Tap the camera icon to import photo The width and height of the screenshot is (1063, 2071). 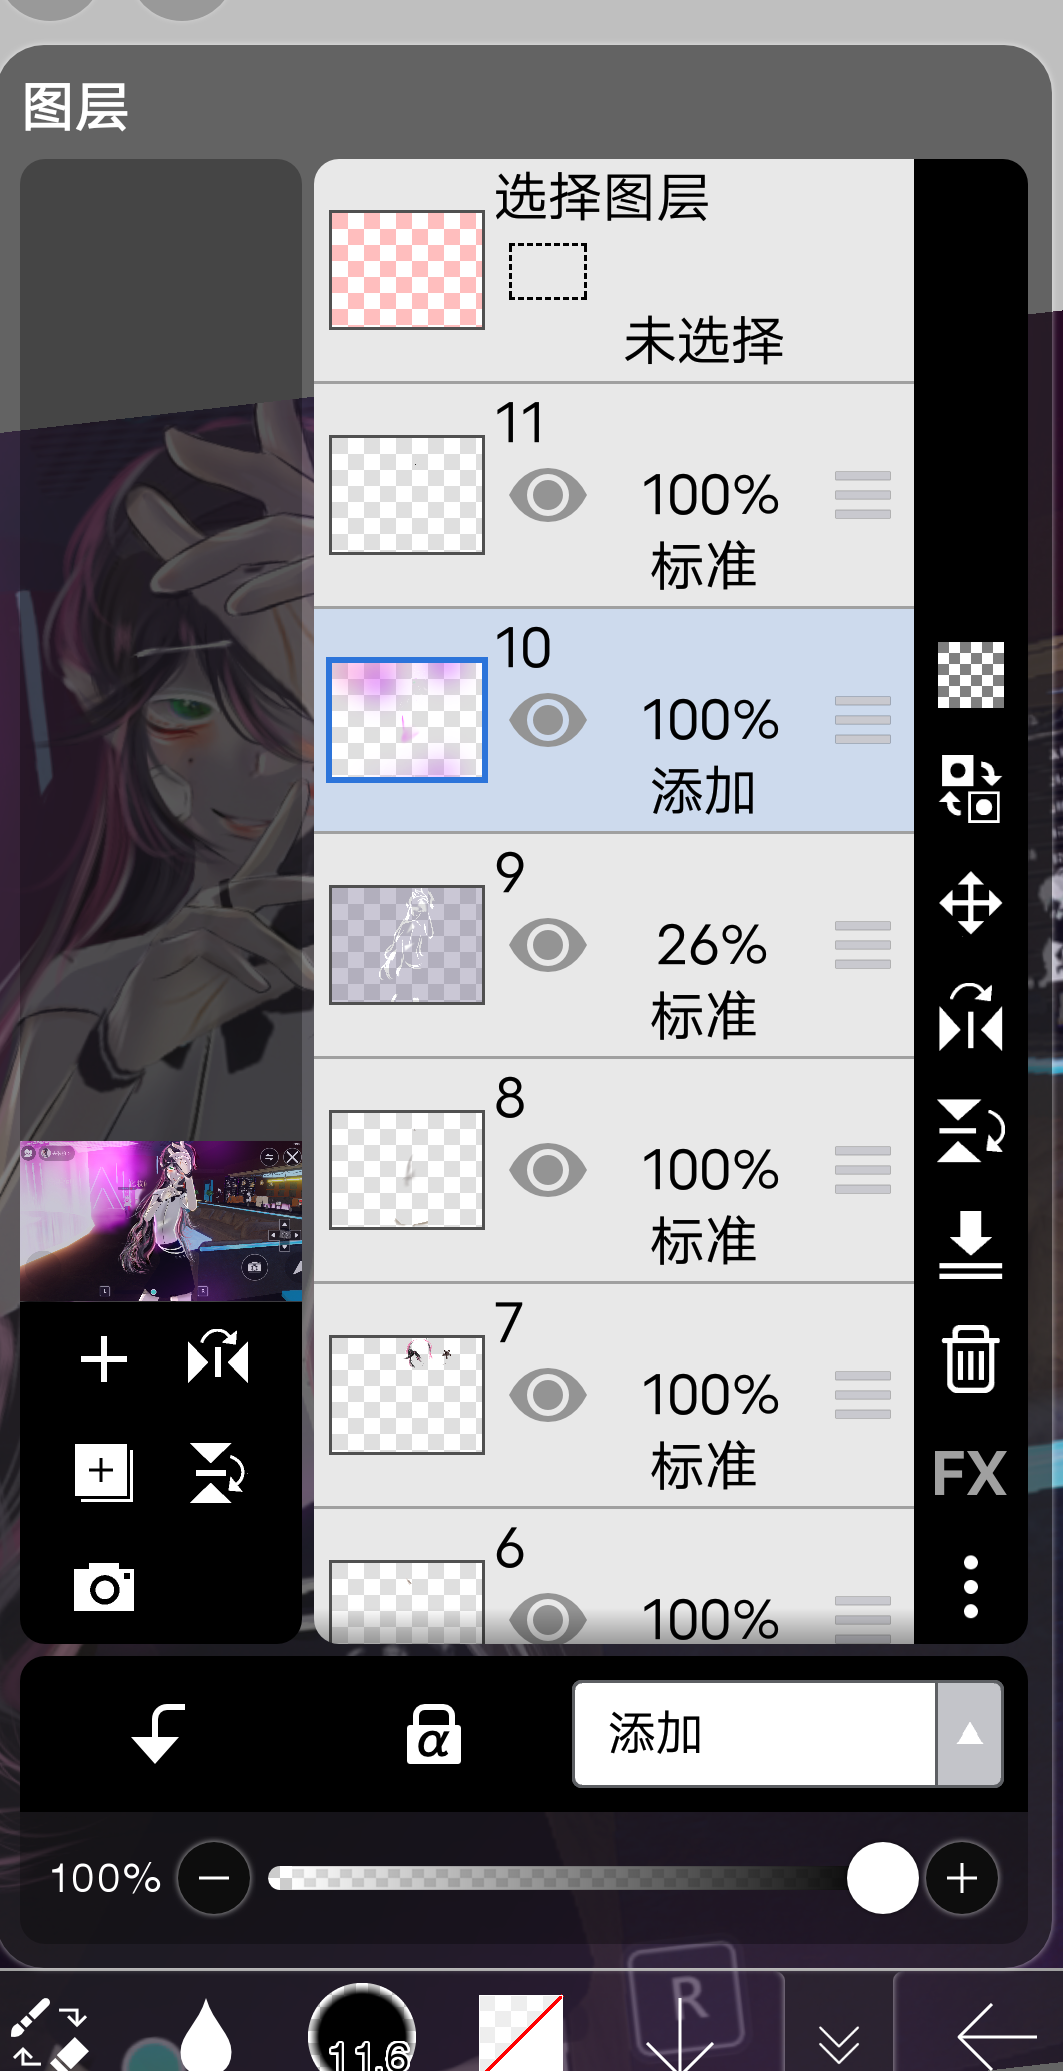pos(104,1586)
